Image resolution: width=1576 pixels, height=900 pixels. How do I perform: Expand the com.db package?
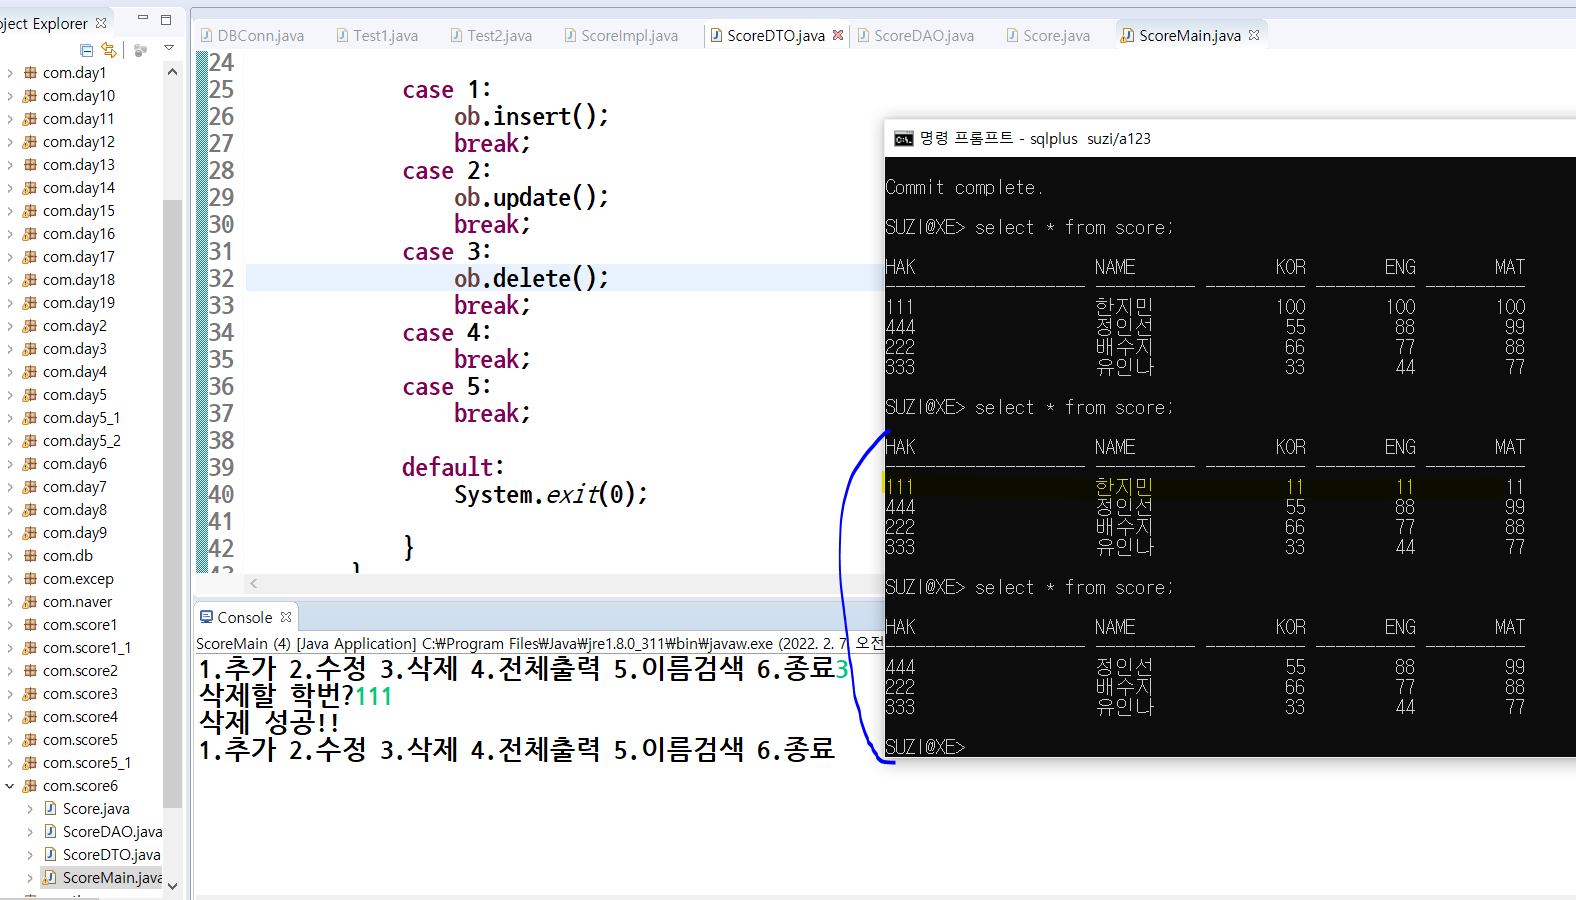(x=10, y=556)
